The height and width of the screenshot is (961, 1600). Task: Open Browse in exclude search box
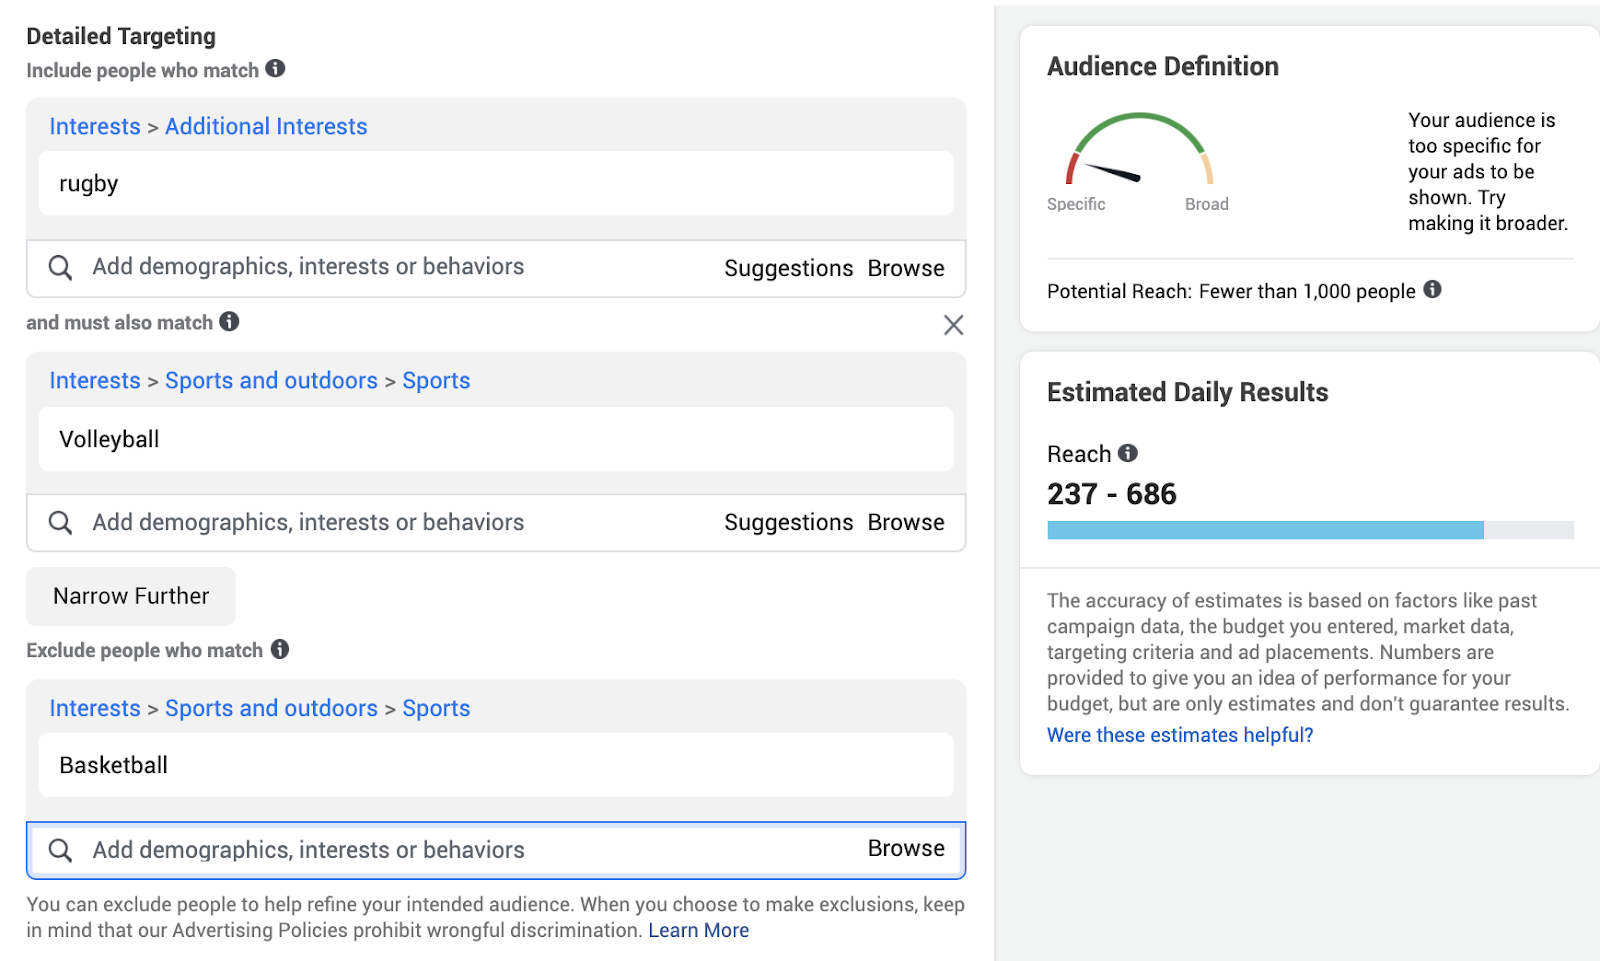[x=906, y=848]
